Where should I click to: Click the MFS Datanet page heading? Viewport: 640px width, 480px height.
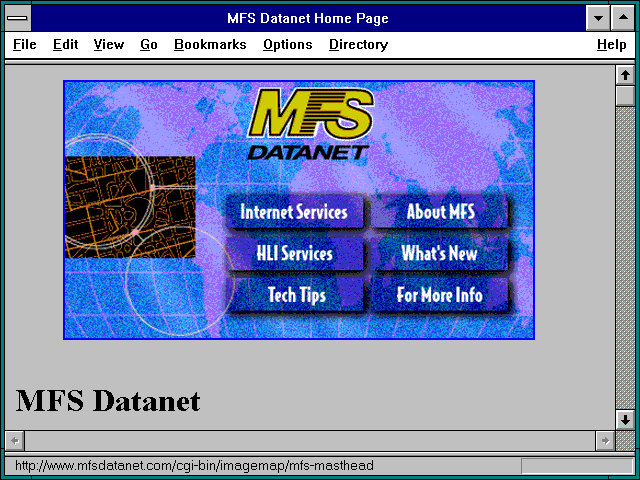tap(108, 401)
